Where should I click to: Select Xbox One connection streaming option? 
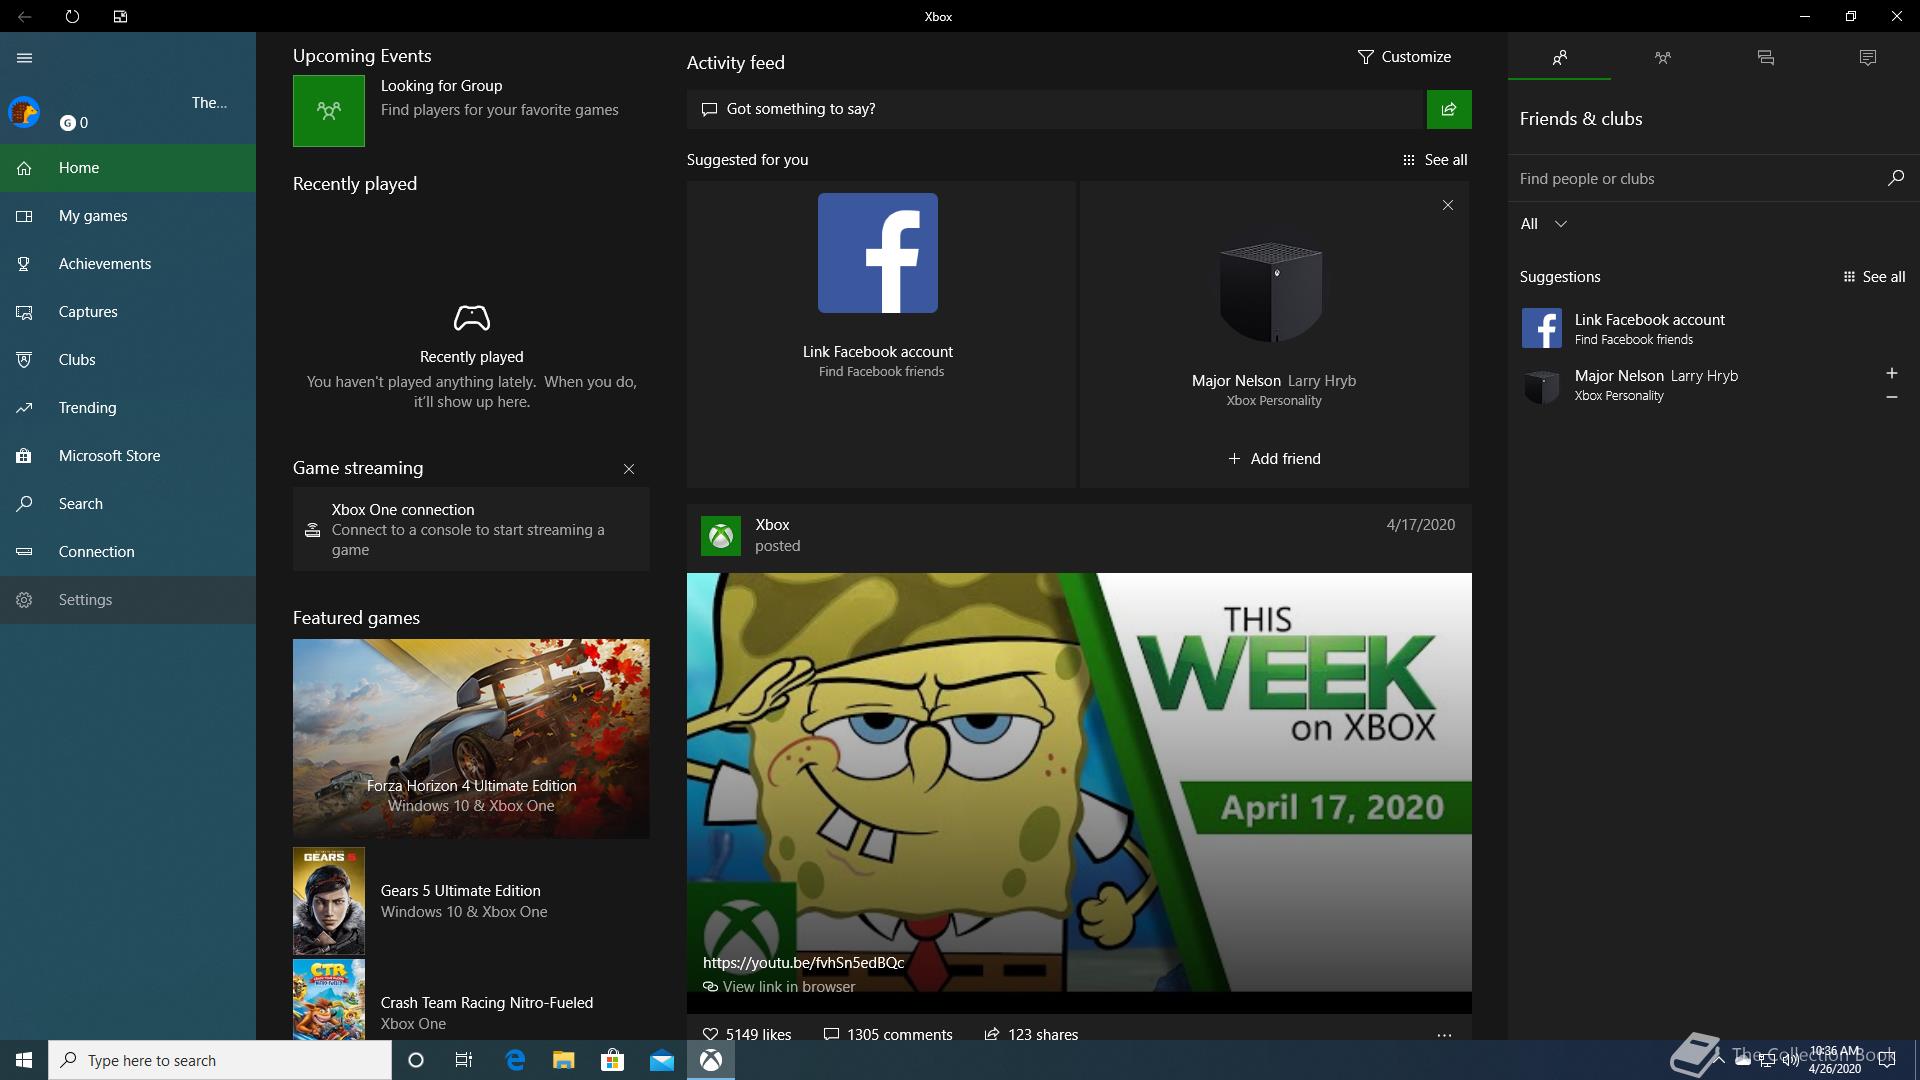(471, 529)
